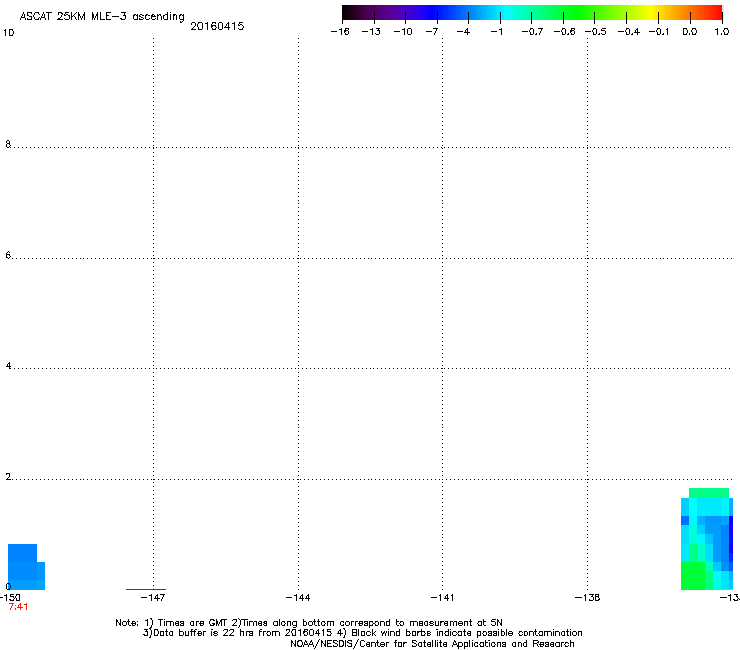Click the longitude -147 axis label
The width and height of the screenshot is (740, 650).
pyautogui.click(x=153, y=598)
